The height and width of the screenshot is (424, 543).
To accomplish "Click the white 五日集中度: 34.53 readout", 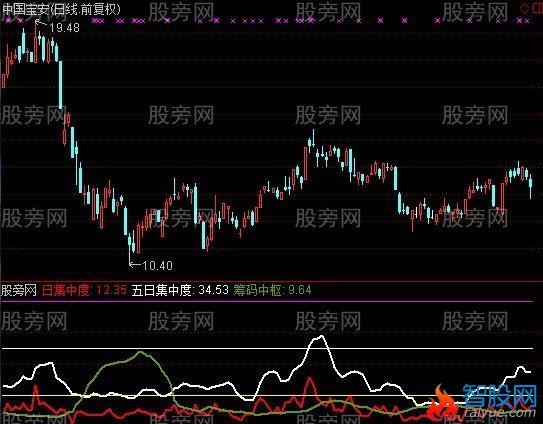I will (x=180, y=290).
